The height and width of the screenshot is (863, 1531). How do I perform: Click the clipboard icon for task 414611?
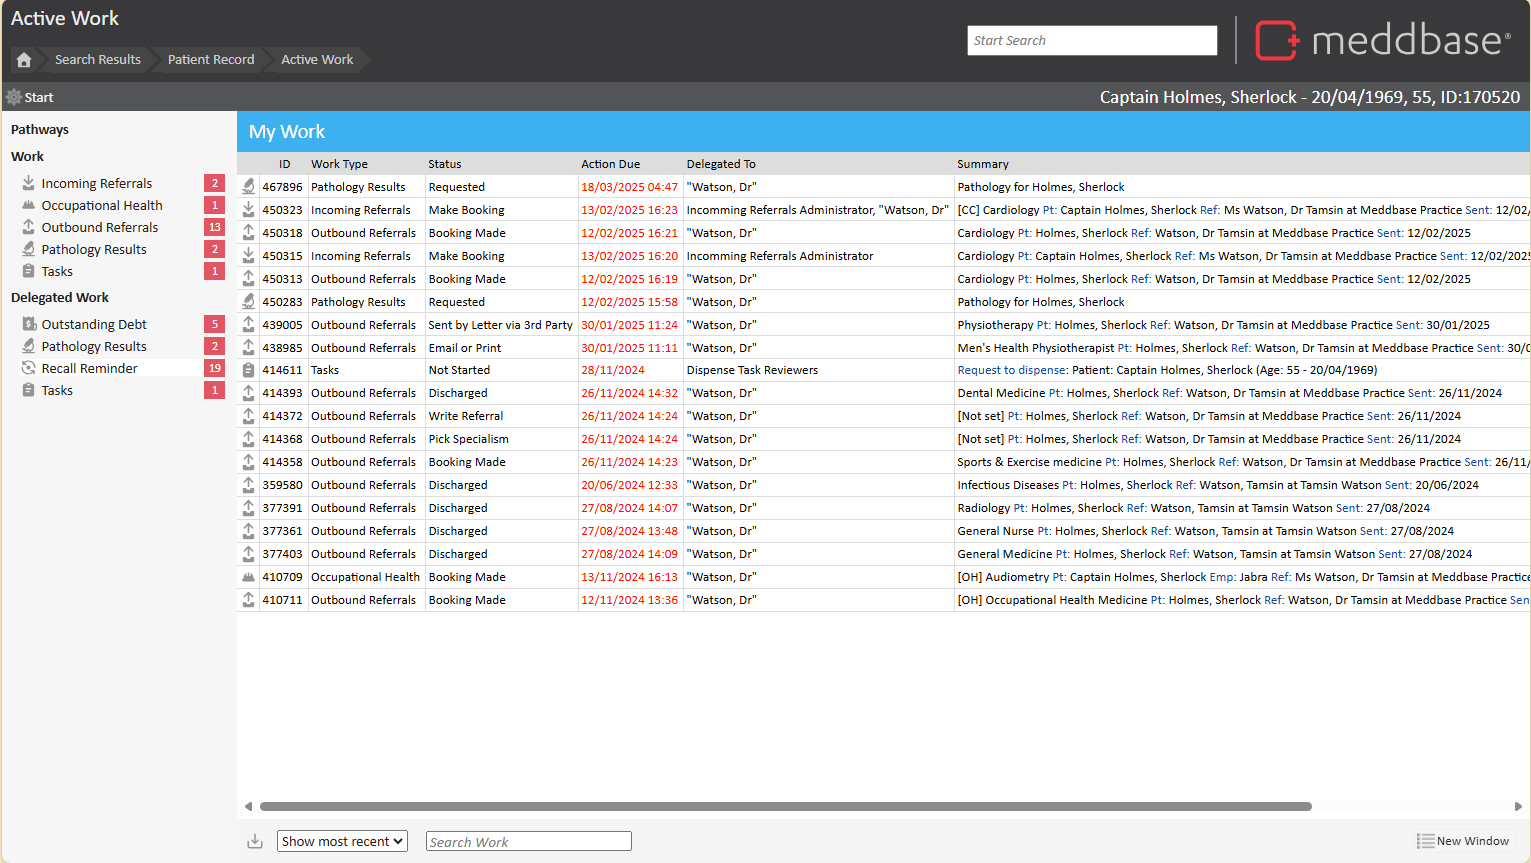(x=248, y=370)
